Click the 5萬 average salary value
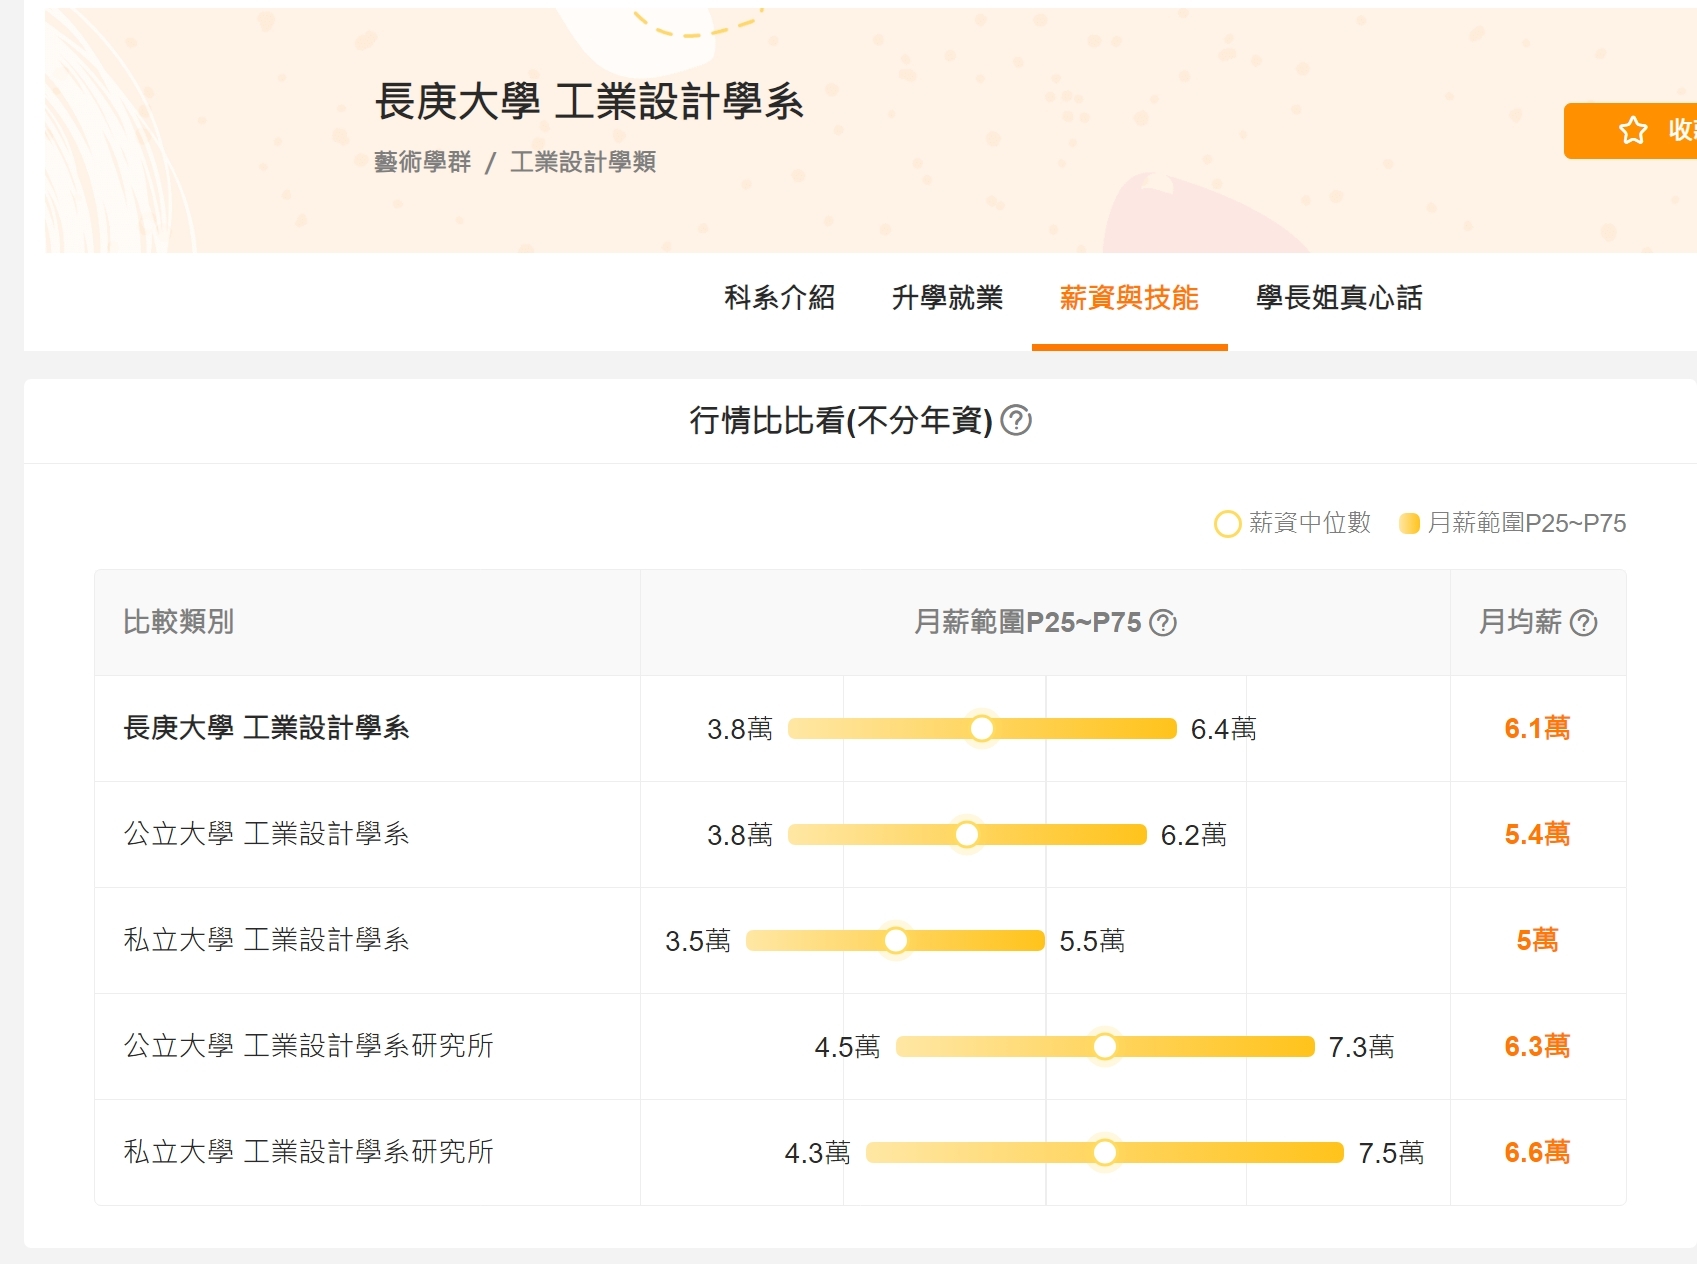 [x=1537, y=940]
